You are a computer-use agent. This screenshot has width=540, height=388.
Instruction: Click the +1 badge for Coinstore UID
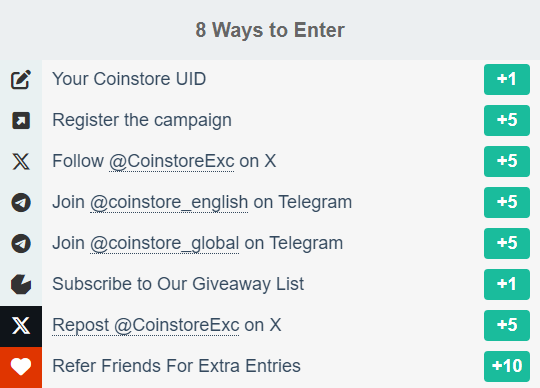tap(507, 80)
